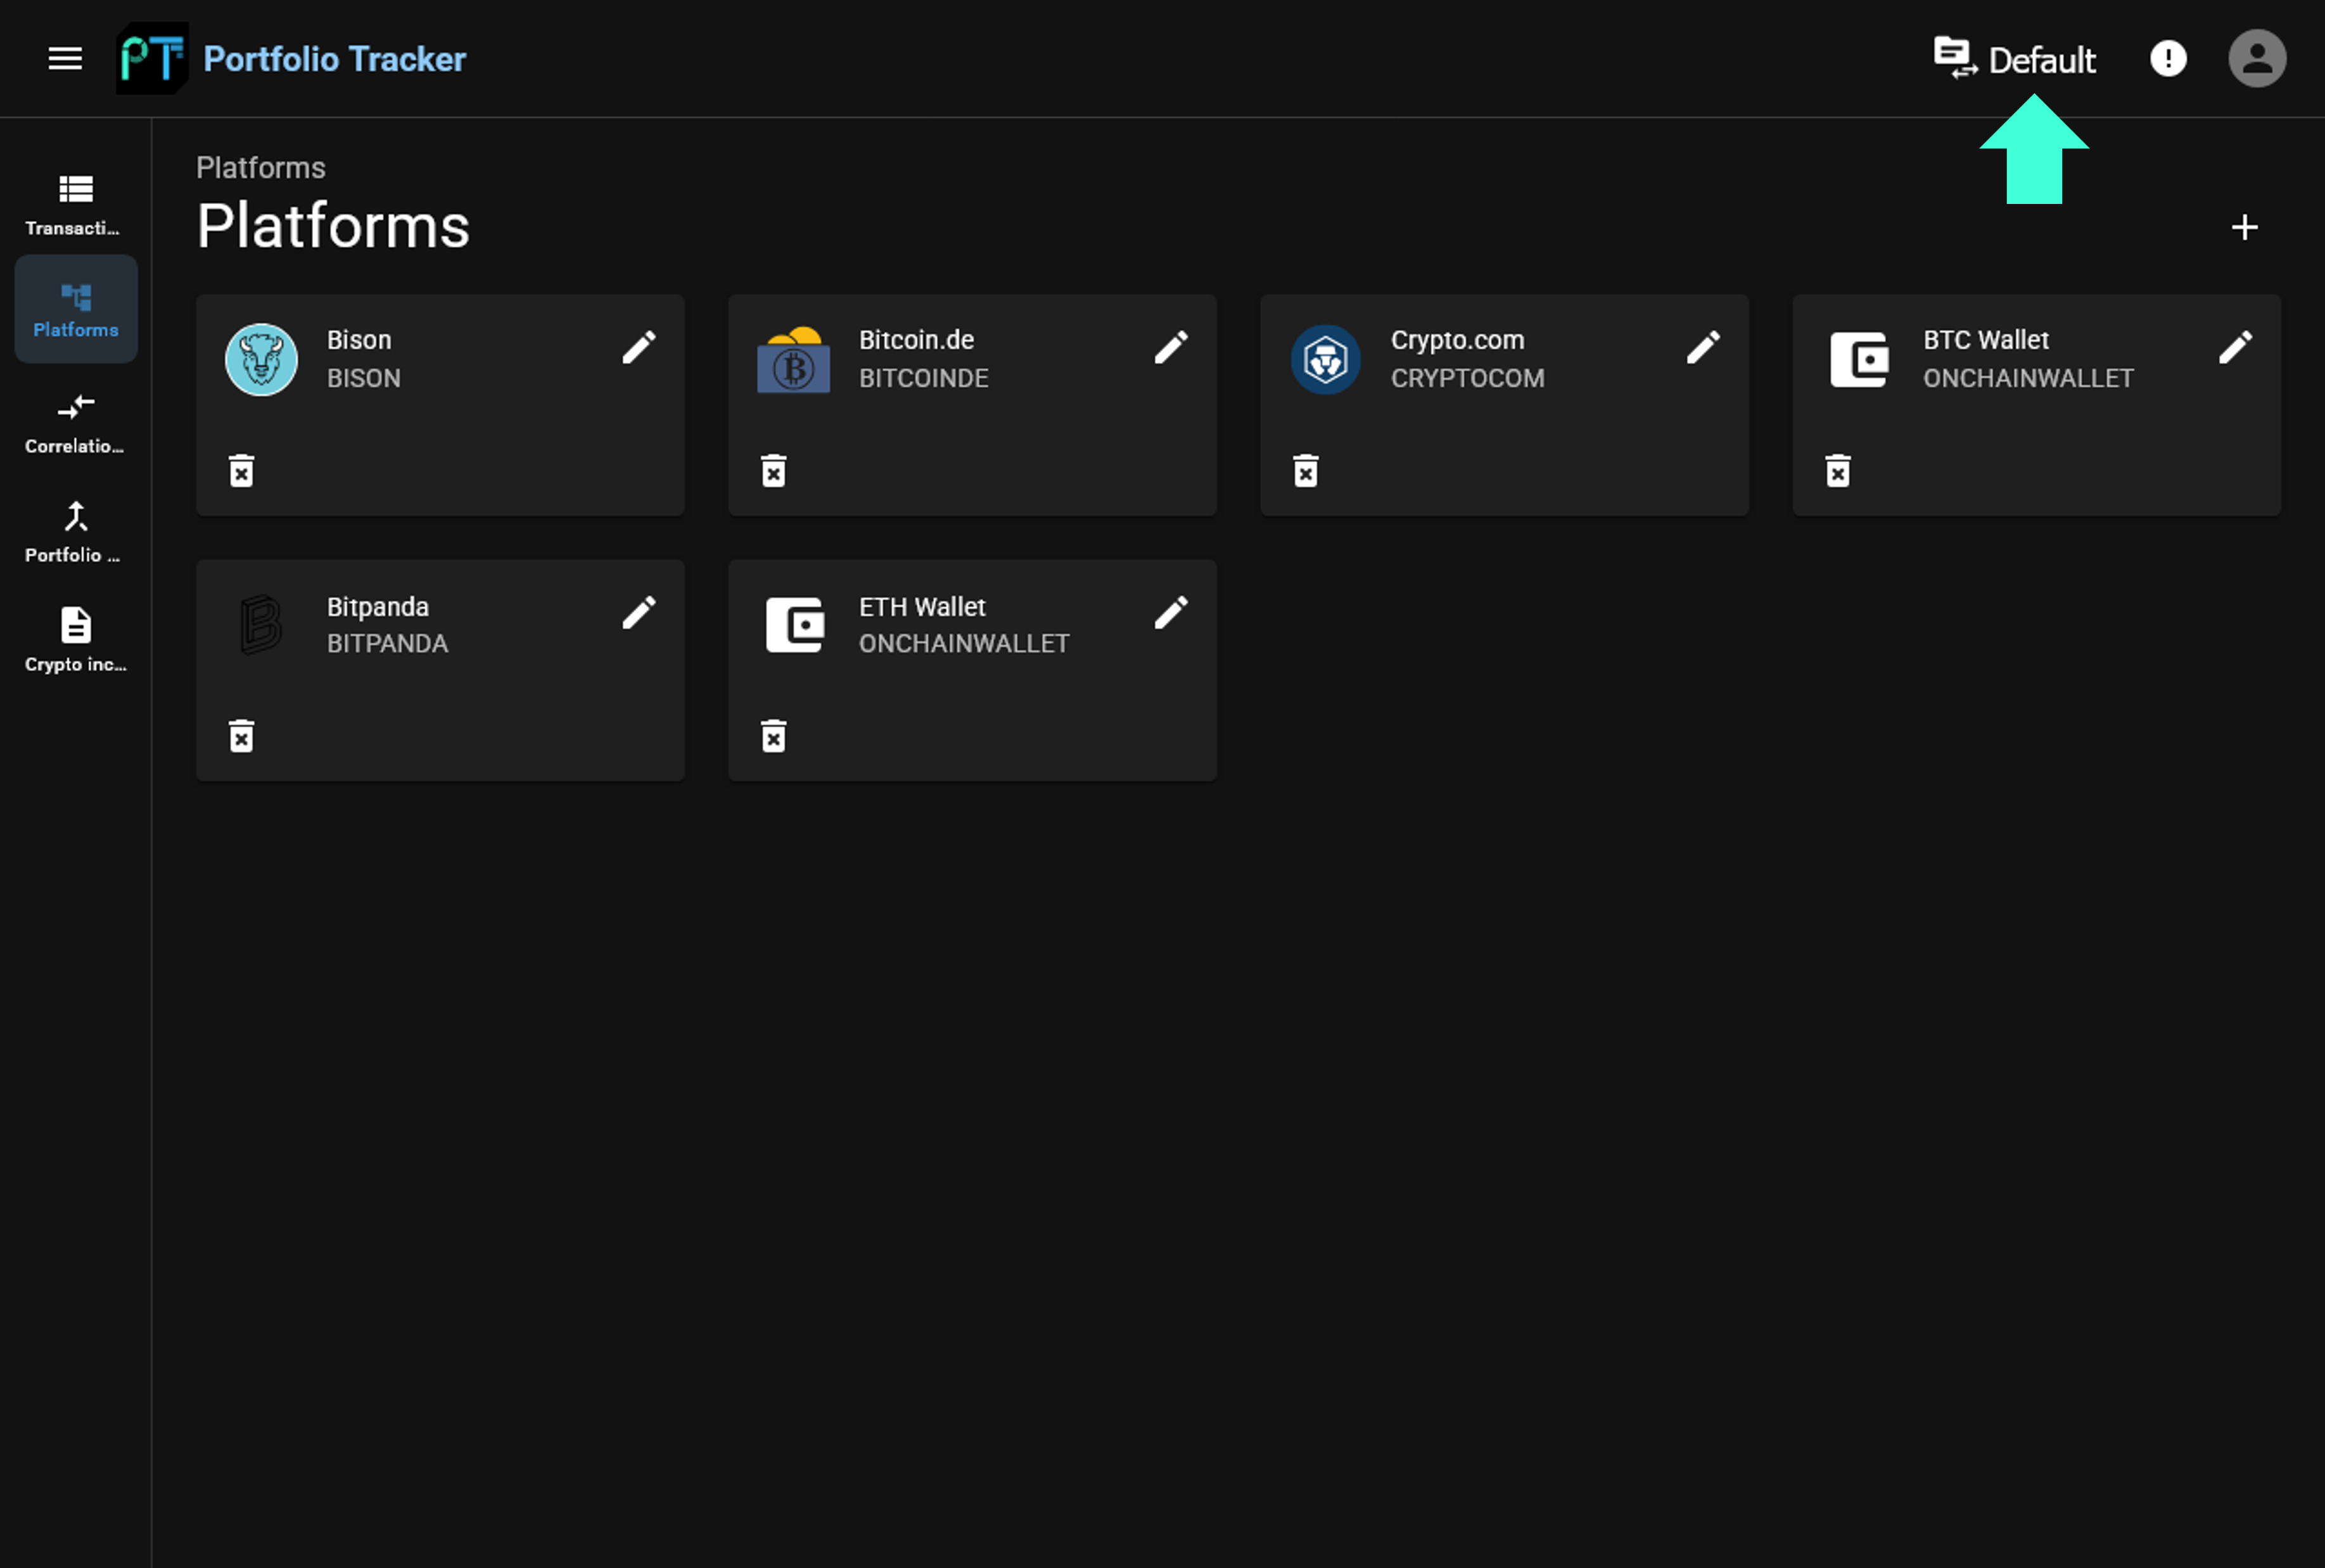Screen dimensions: 2325x1568
Task: Click the Bitcoin.de logo thumbnail
Action: (793, 359)
